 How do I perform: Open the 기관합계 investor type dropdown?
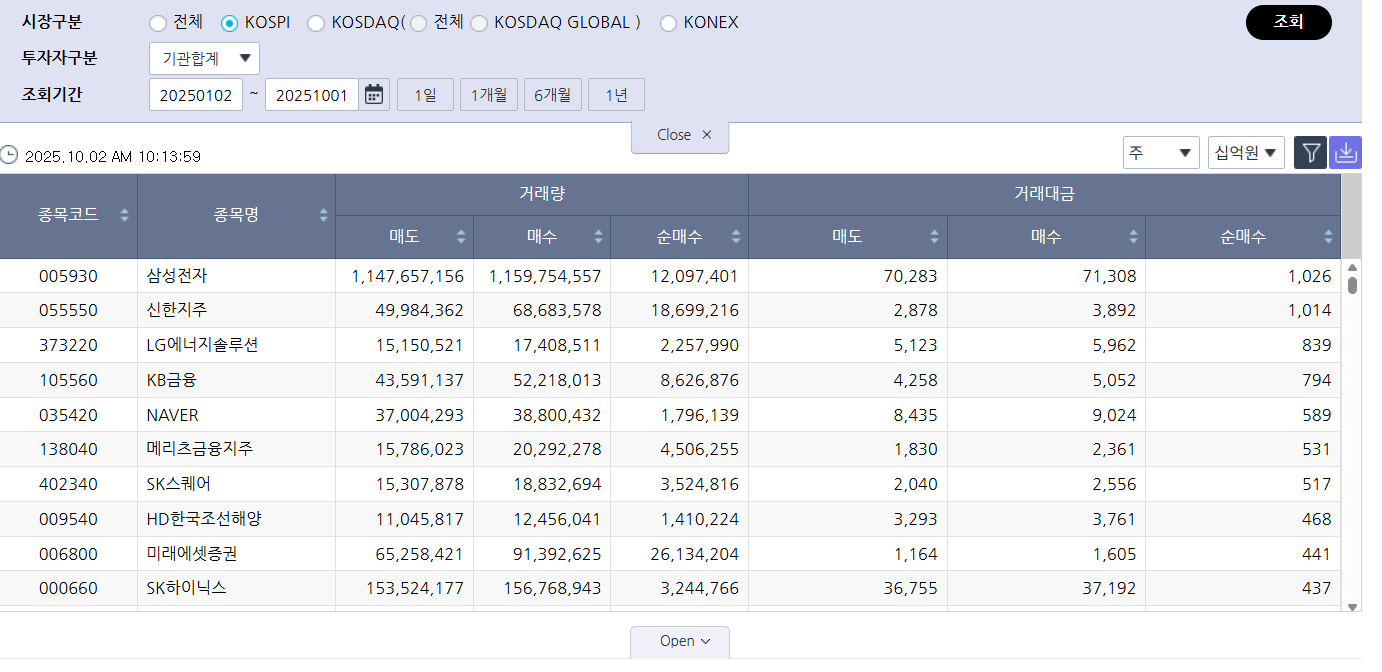click(x=204, y=59)
